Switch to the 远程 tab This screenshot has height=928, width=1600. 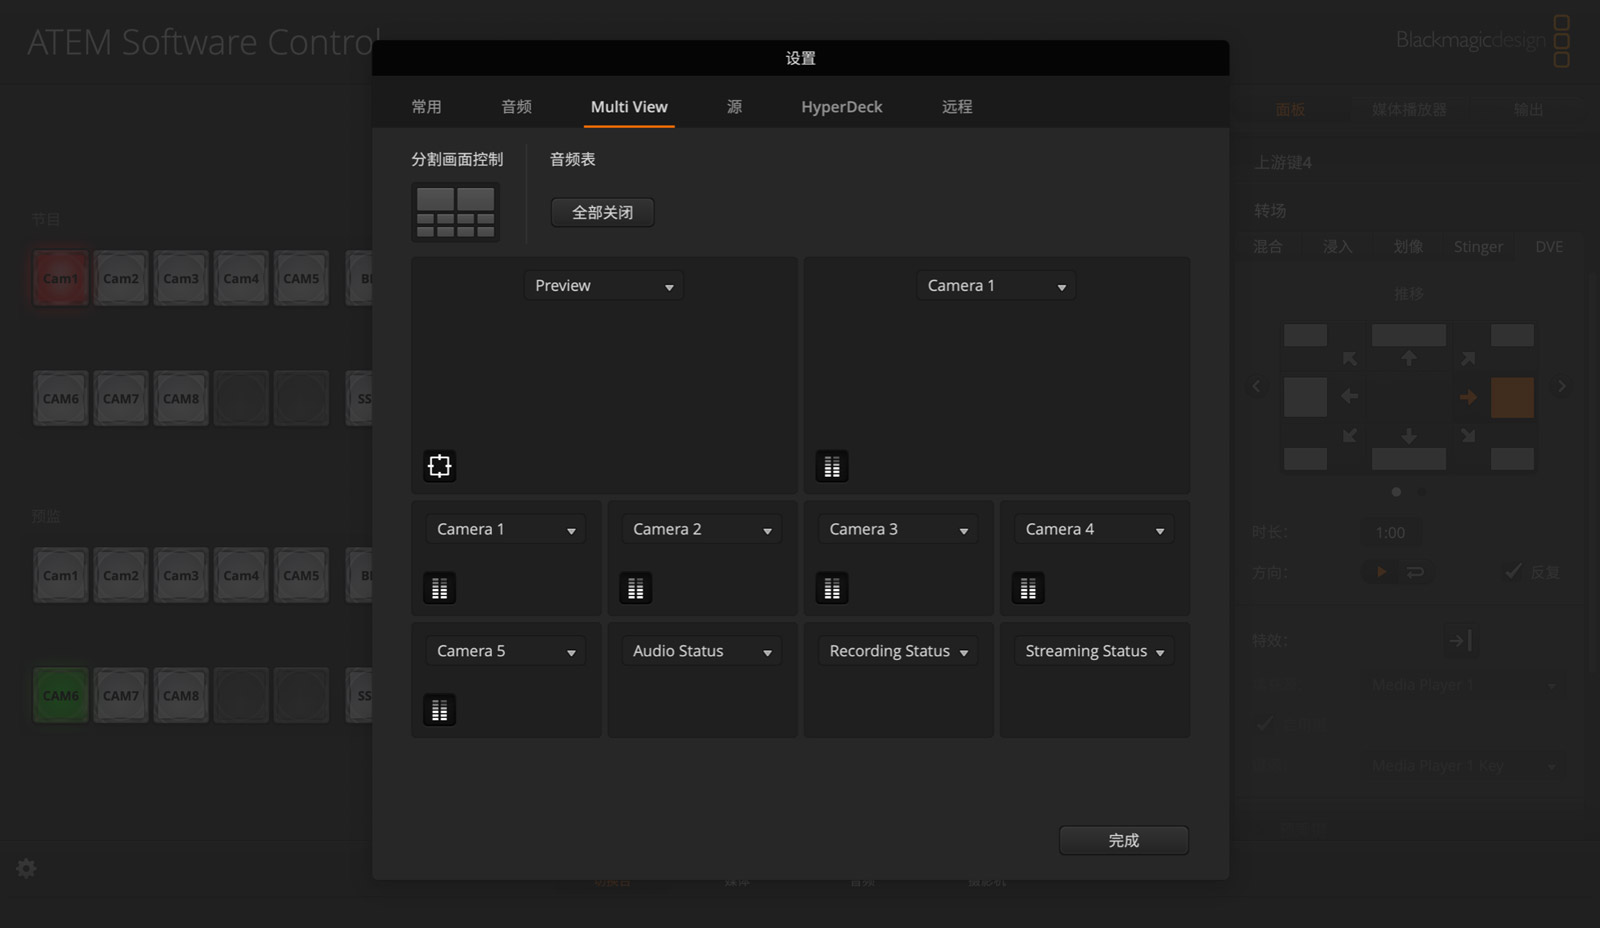click(957, 107)
